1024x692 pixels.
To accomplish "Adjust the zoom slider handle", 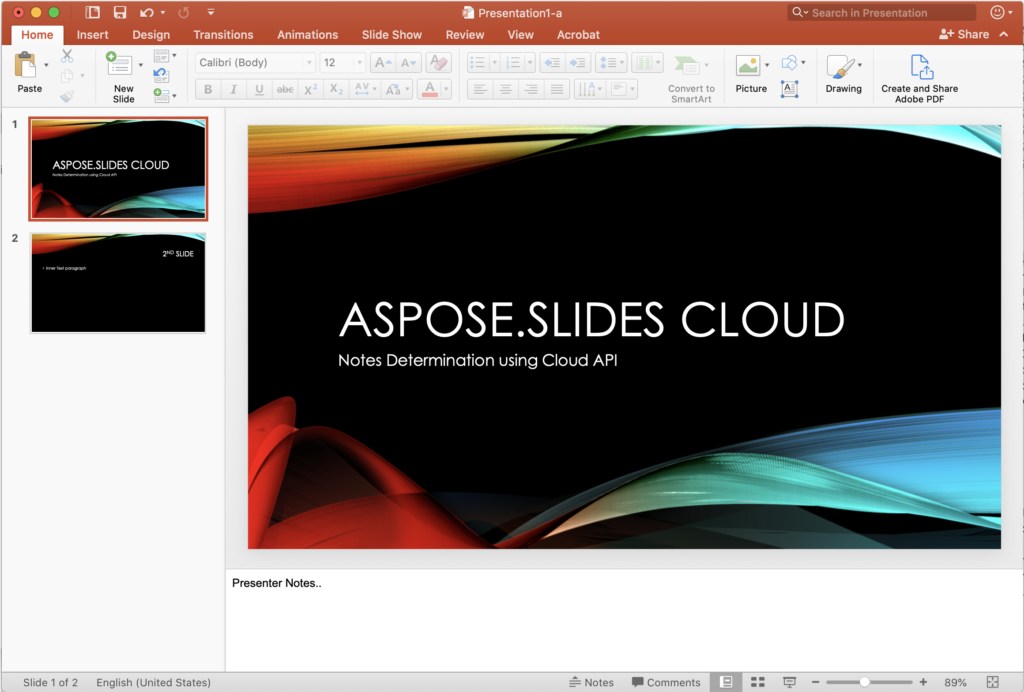I will [x=864, y=682].
